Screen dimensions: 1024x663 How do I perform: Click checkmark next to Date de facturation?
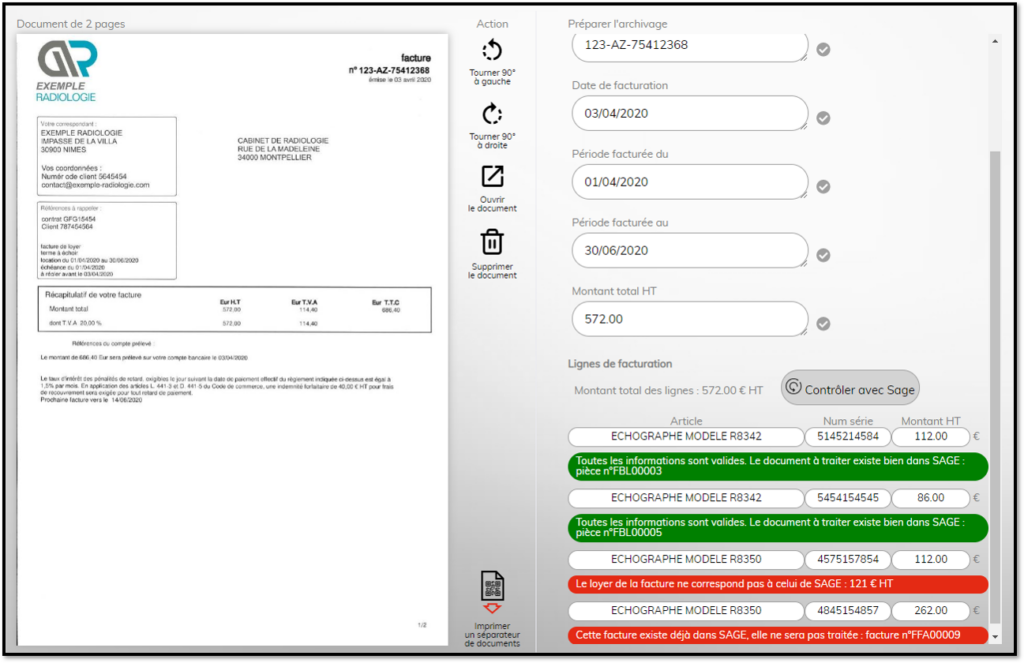point(823,117)
